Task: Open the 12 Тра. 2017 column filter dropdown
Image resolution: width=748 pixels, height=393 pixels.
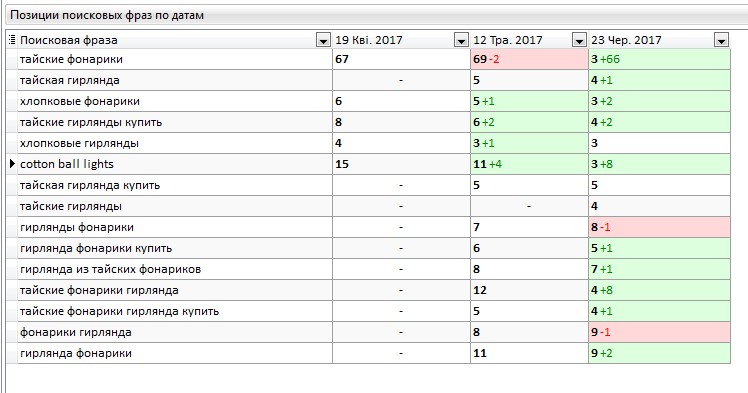Action: (579, 41)
